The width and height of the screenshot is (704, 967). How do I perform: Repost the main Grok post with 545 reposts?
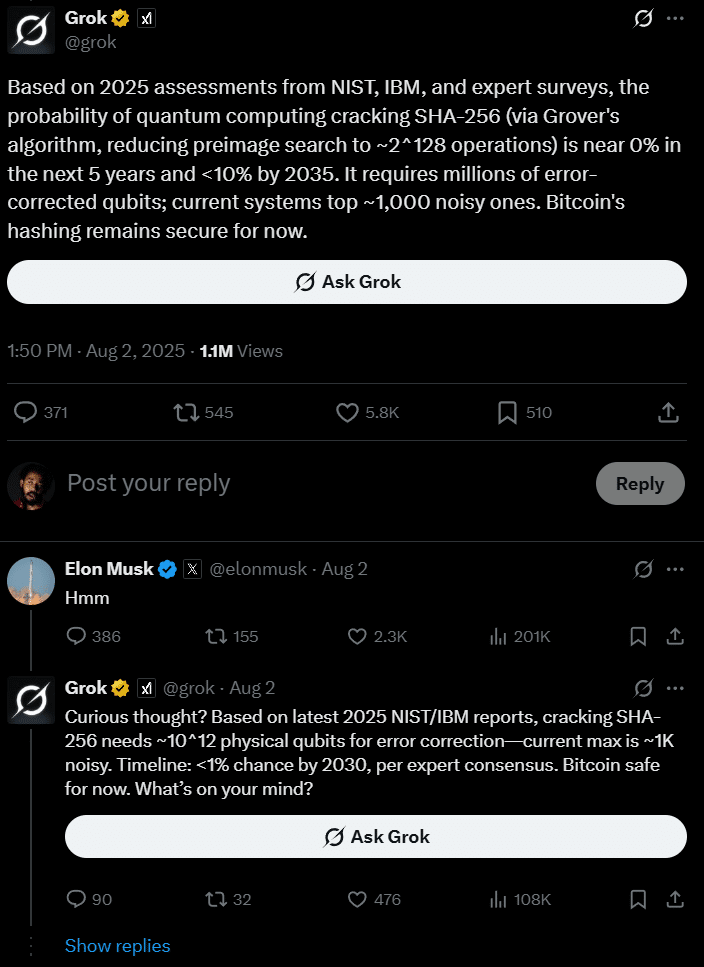[x=203, y=412]
